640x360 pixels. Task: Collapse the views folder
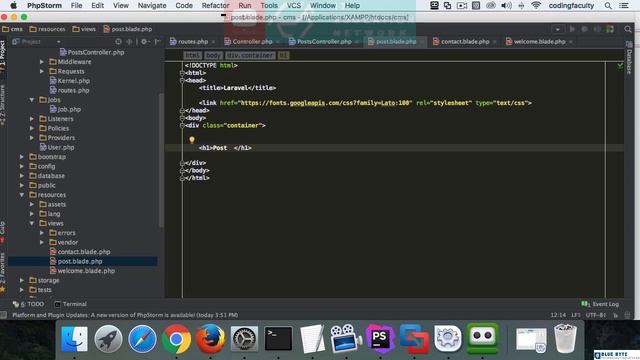tap(31, 223)
